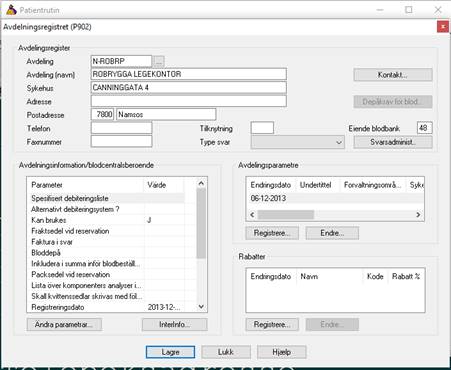Open the InterInfo button
This screenshot has width=451, height=370.
(x=175, y=324)
